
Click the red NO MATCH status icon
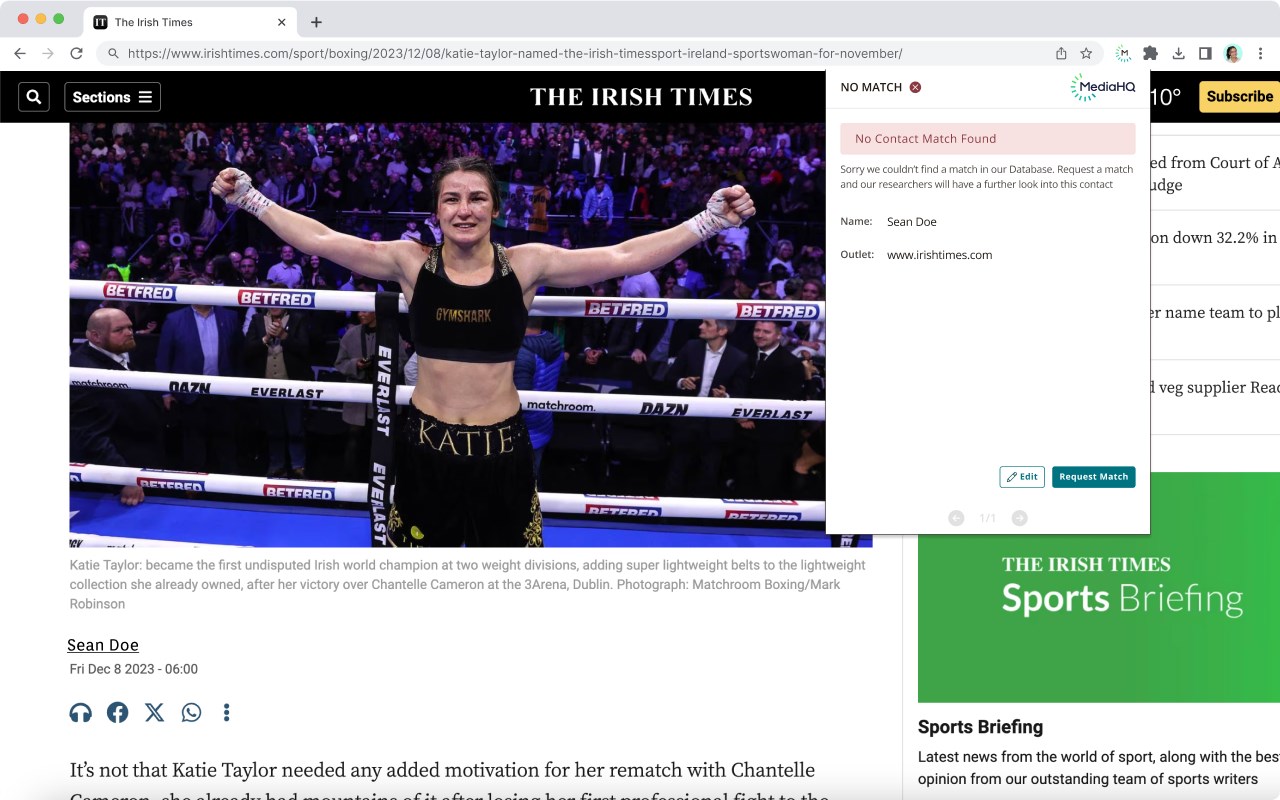click(x=915, y=87)
